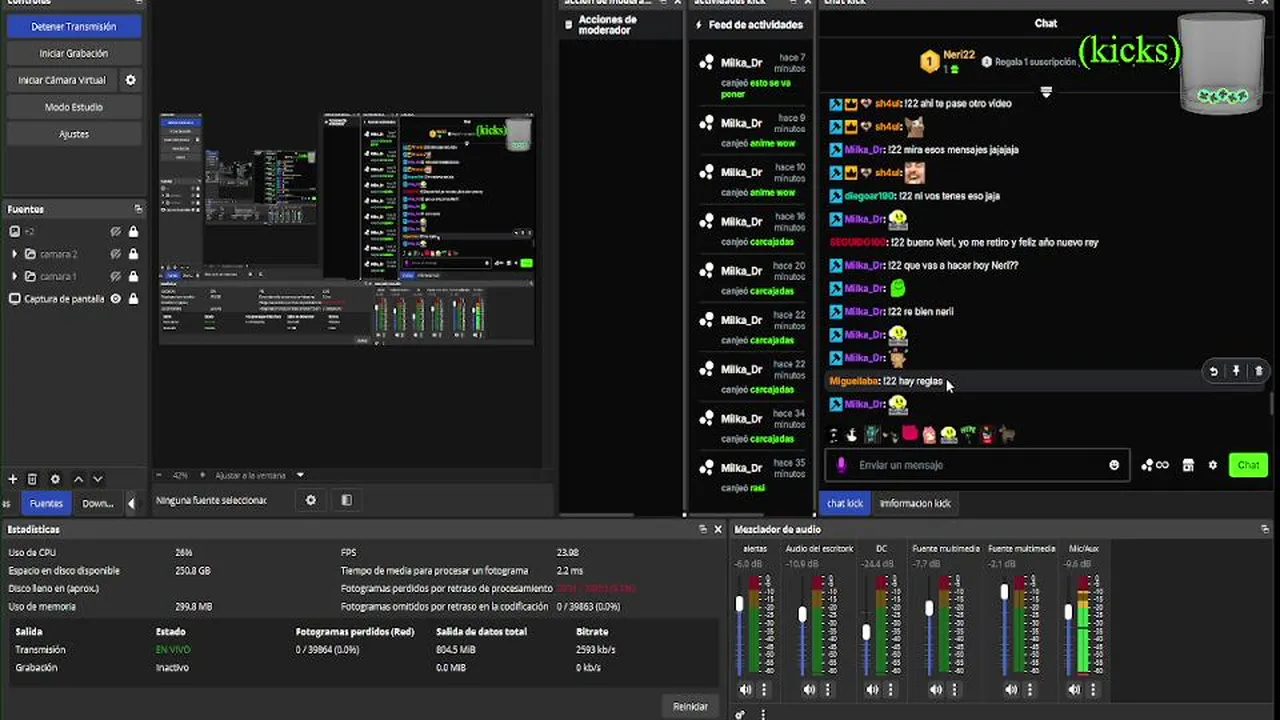Remove the selected source with the trash icon
Screen dimensions: 1280x720
(32, 479)
